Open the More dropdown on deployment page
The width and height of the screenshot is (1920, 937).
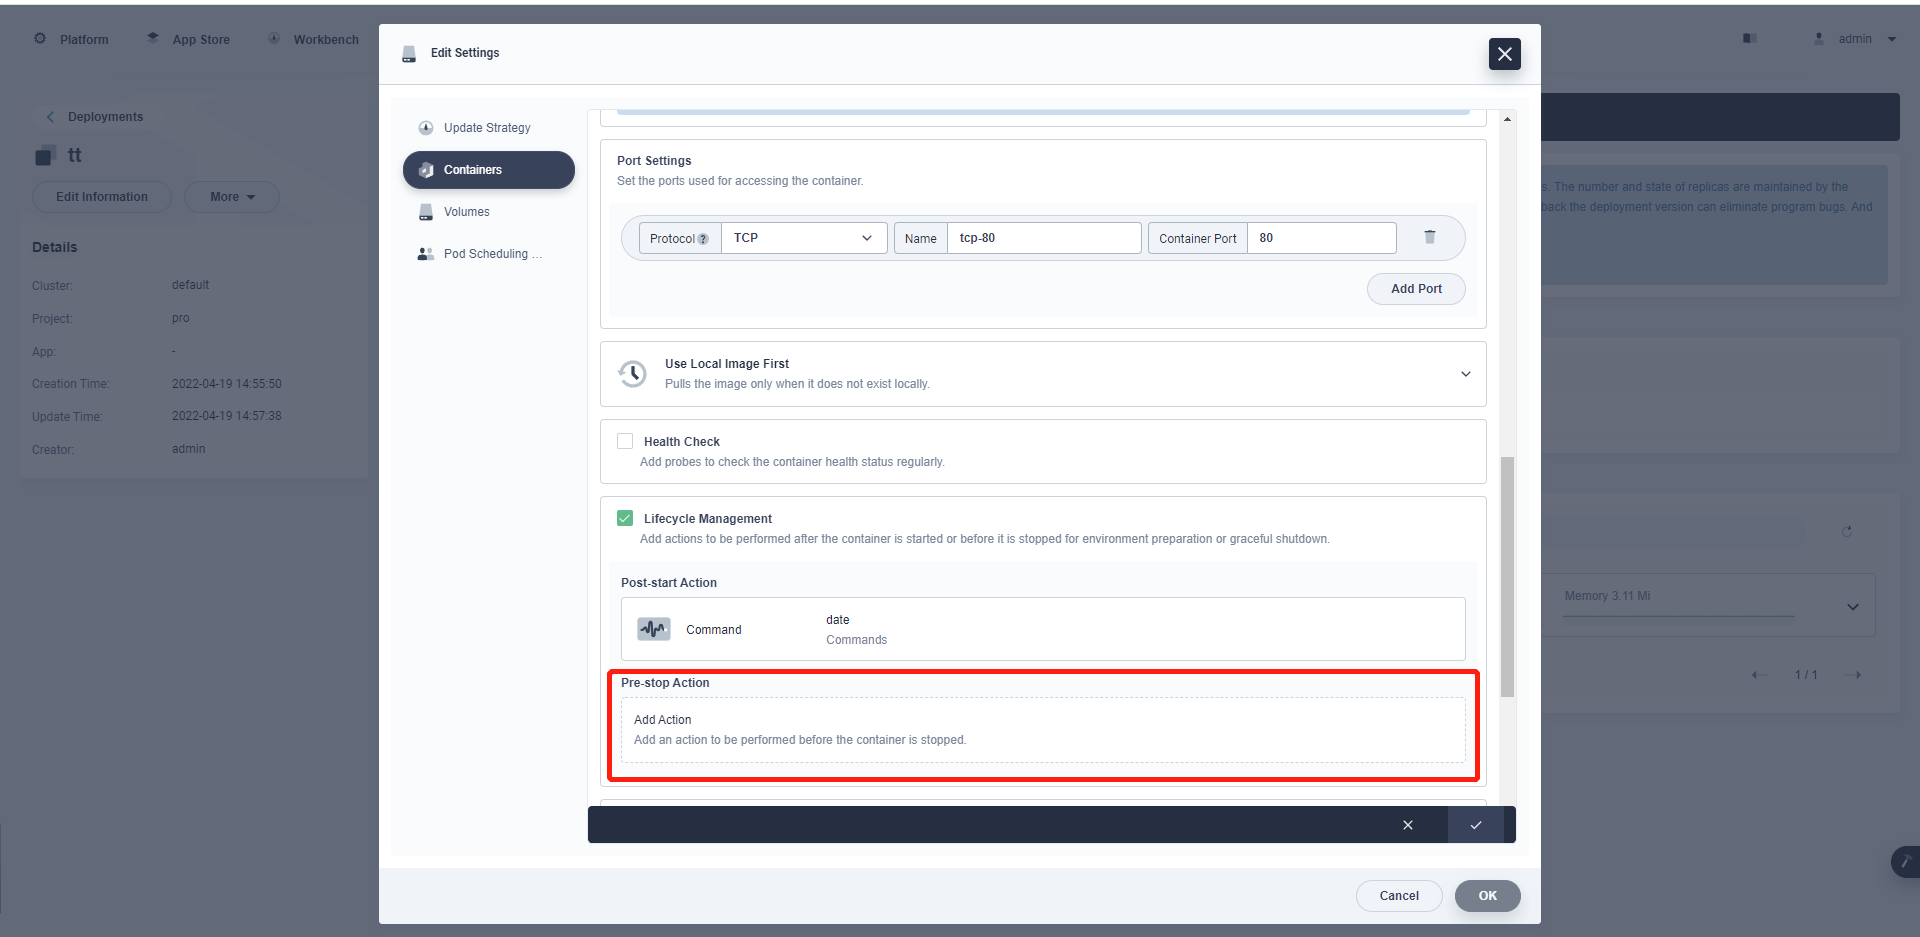pos(232,197)
